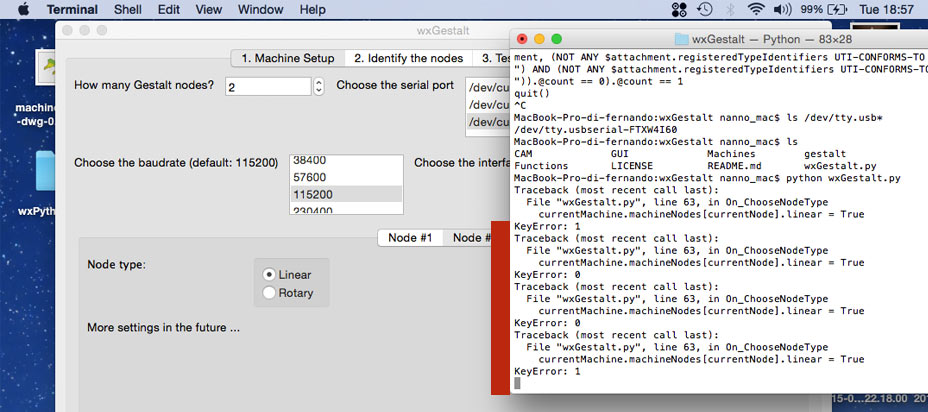The image size is (928, 412).
Task: Click the Time Machine menu bar icon
Action: [x=704, y=9]
